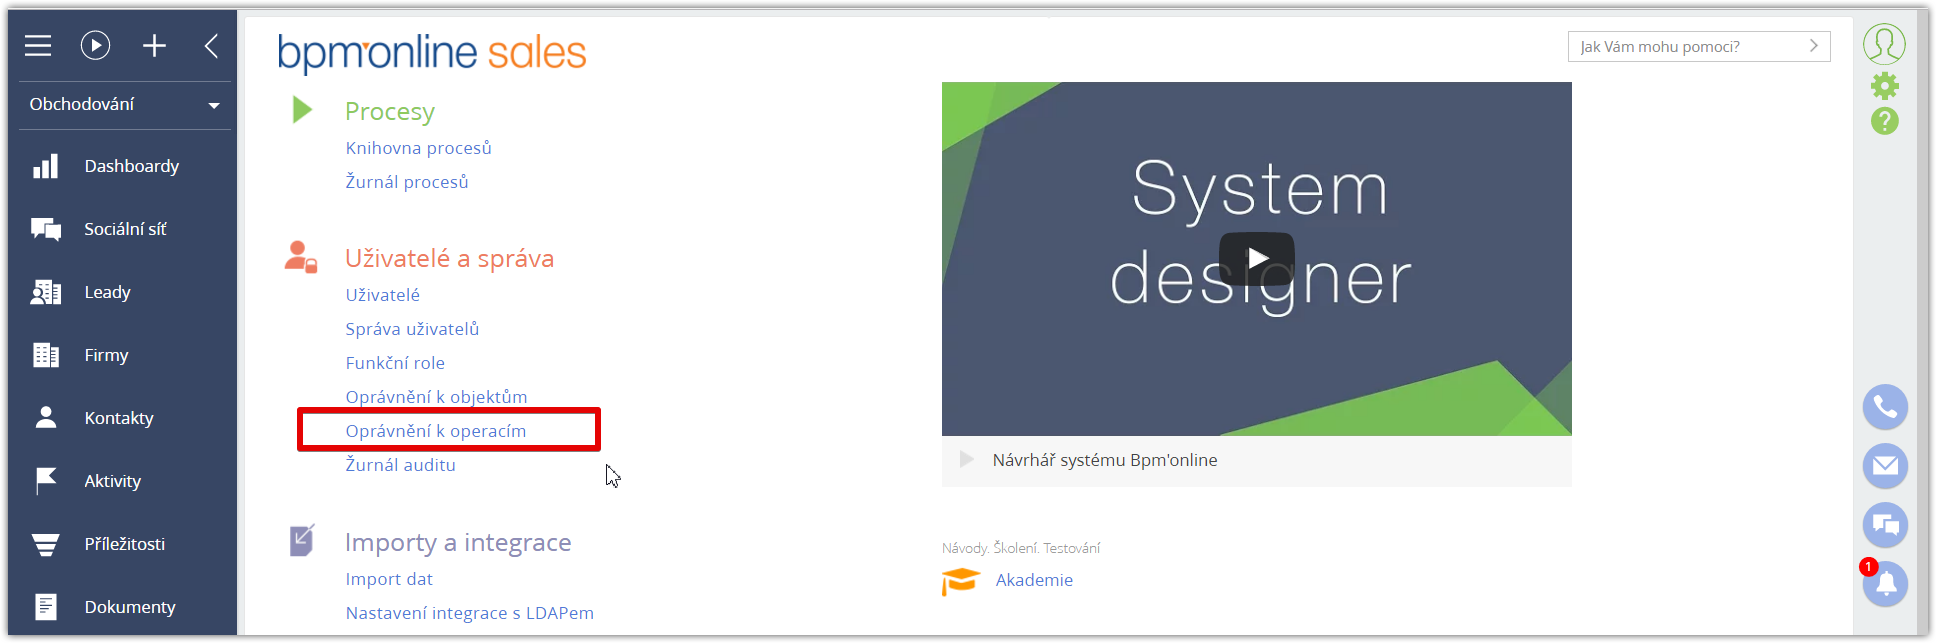1936x643 pixels.
Task: Open Uživatelé link
Action: pyautogui.click(x=383, y=295)
